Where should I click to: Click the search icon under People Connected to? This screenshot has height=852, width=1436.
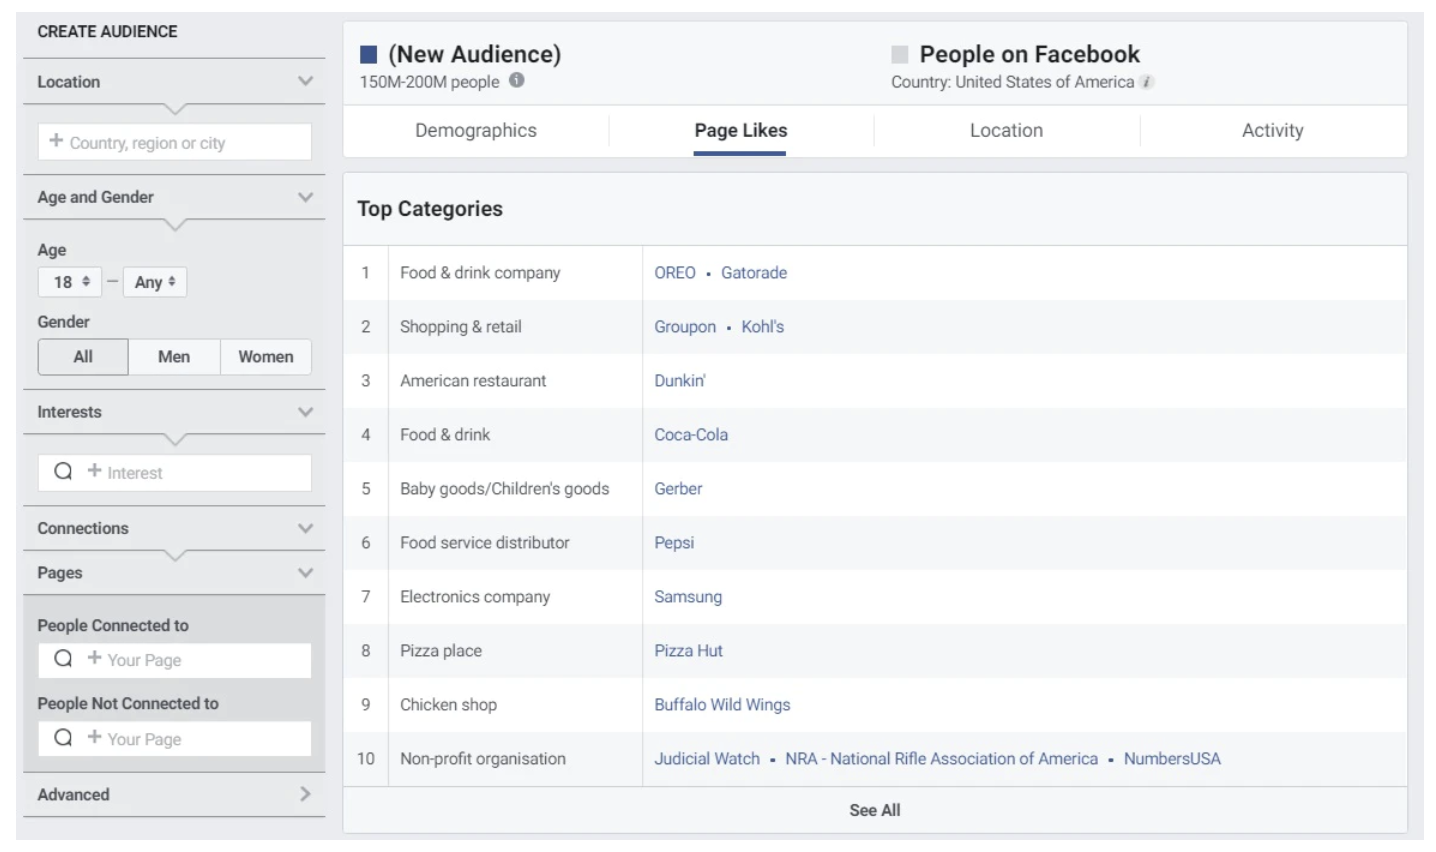[x=63, y=659]
